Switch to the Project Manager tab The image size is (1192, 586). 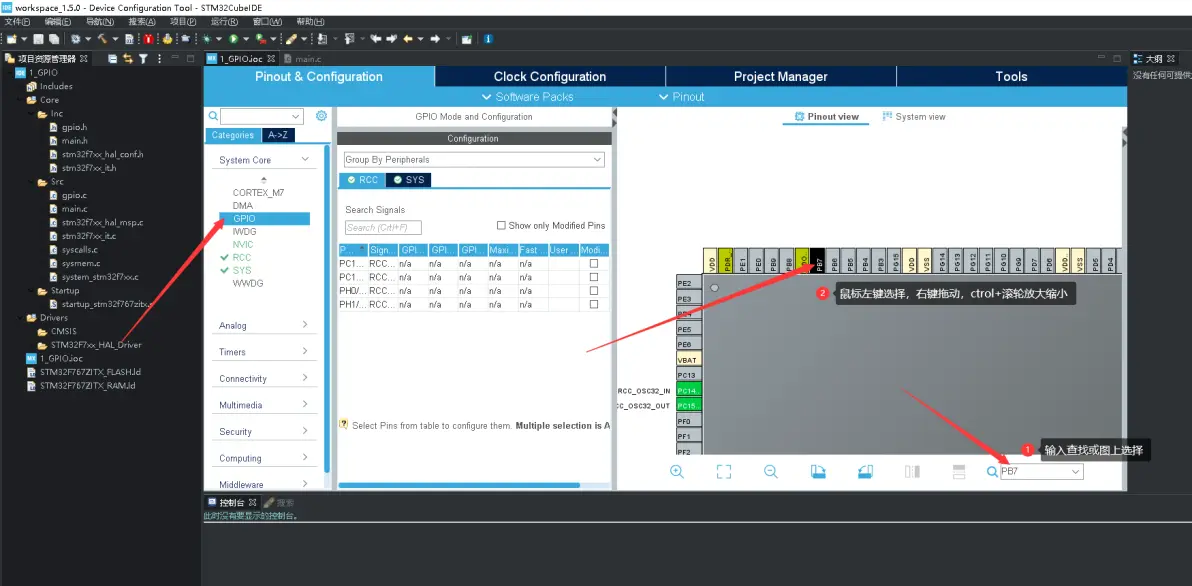781,76
